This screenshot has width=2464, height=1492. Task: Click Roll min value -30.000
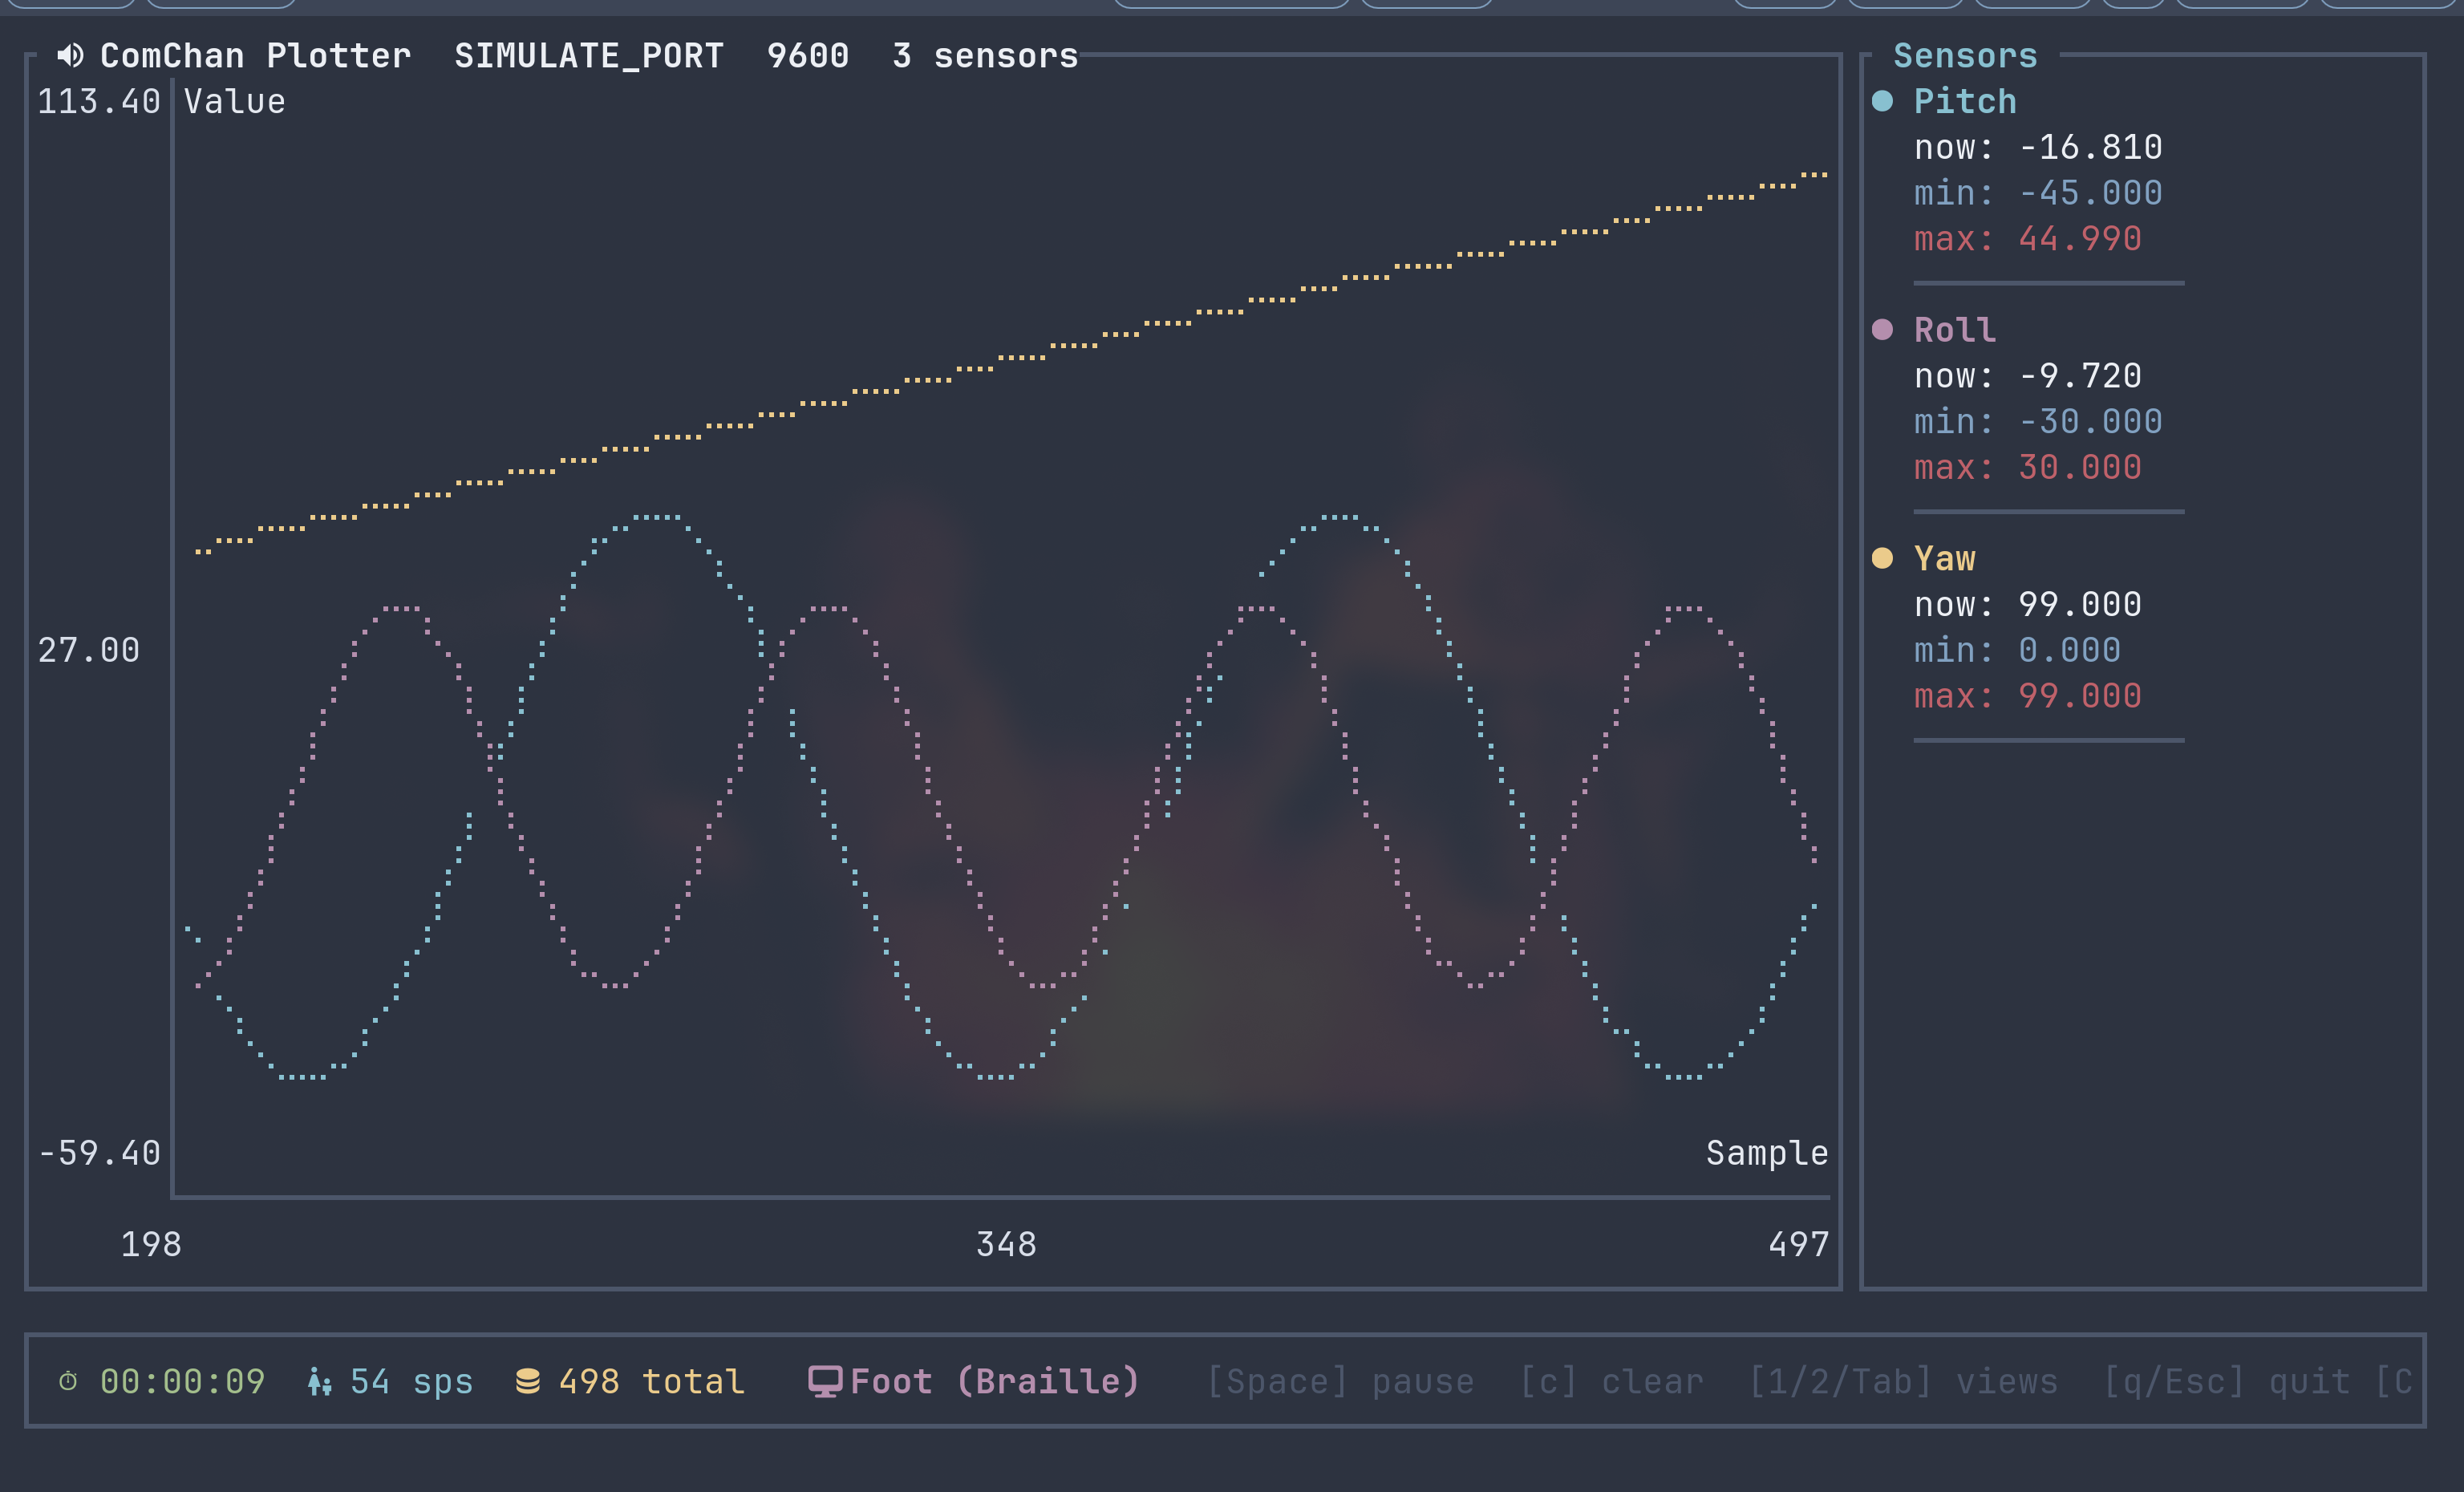2090,421
